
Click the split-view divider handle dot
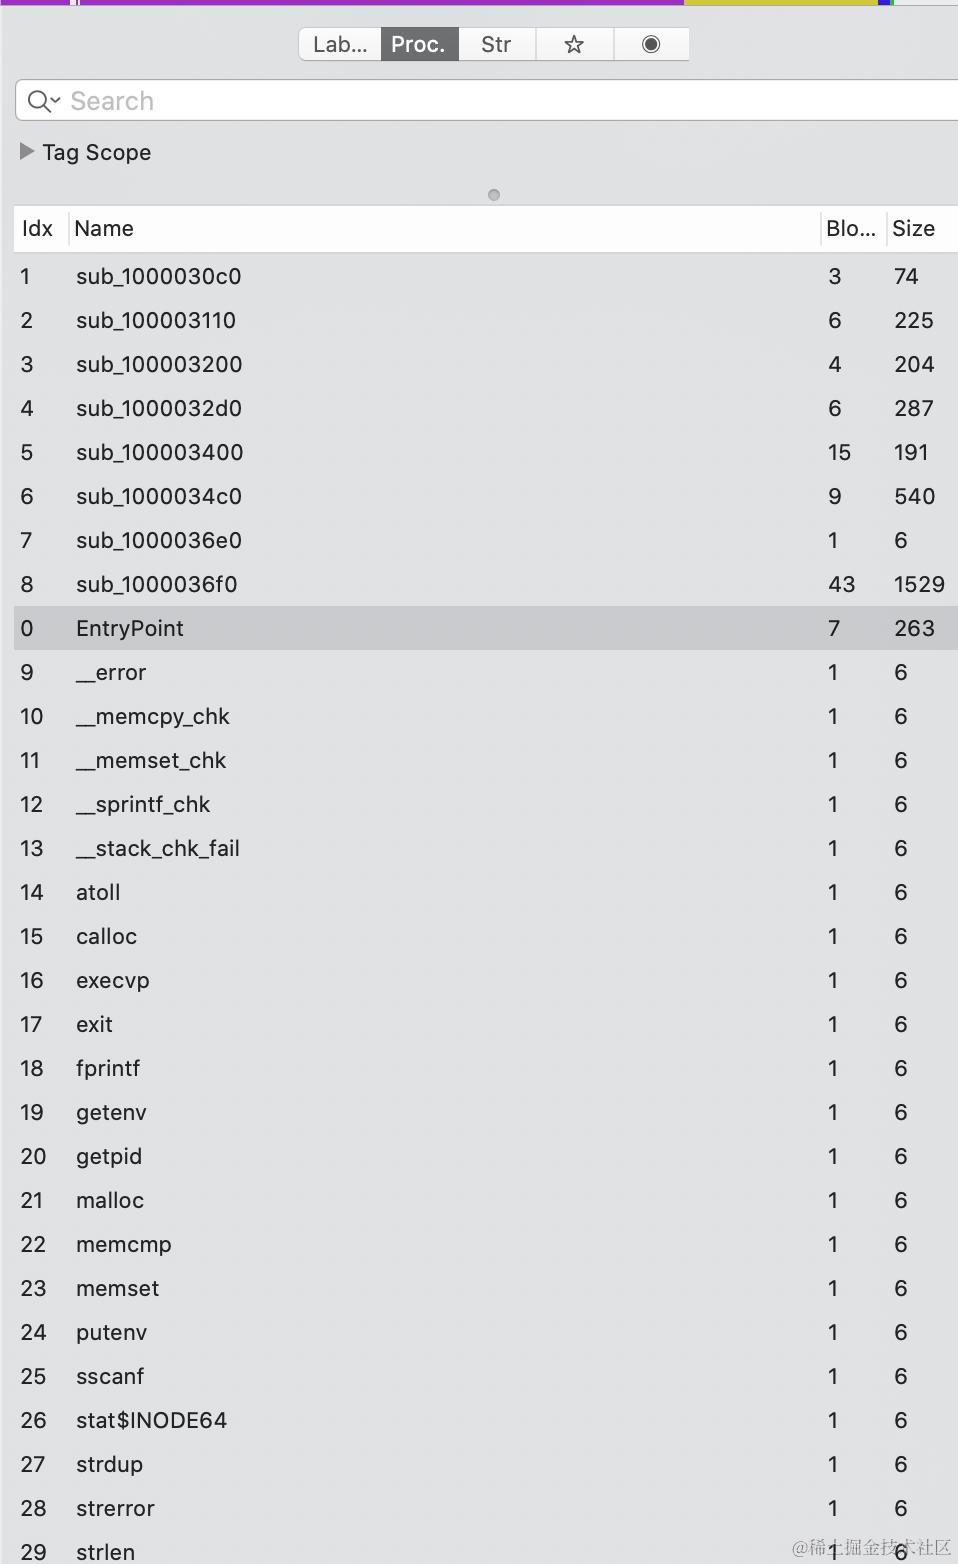(494, 195)
